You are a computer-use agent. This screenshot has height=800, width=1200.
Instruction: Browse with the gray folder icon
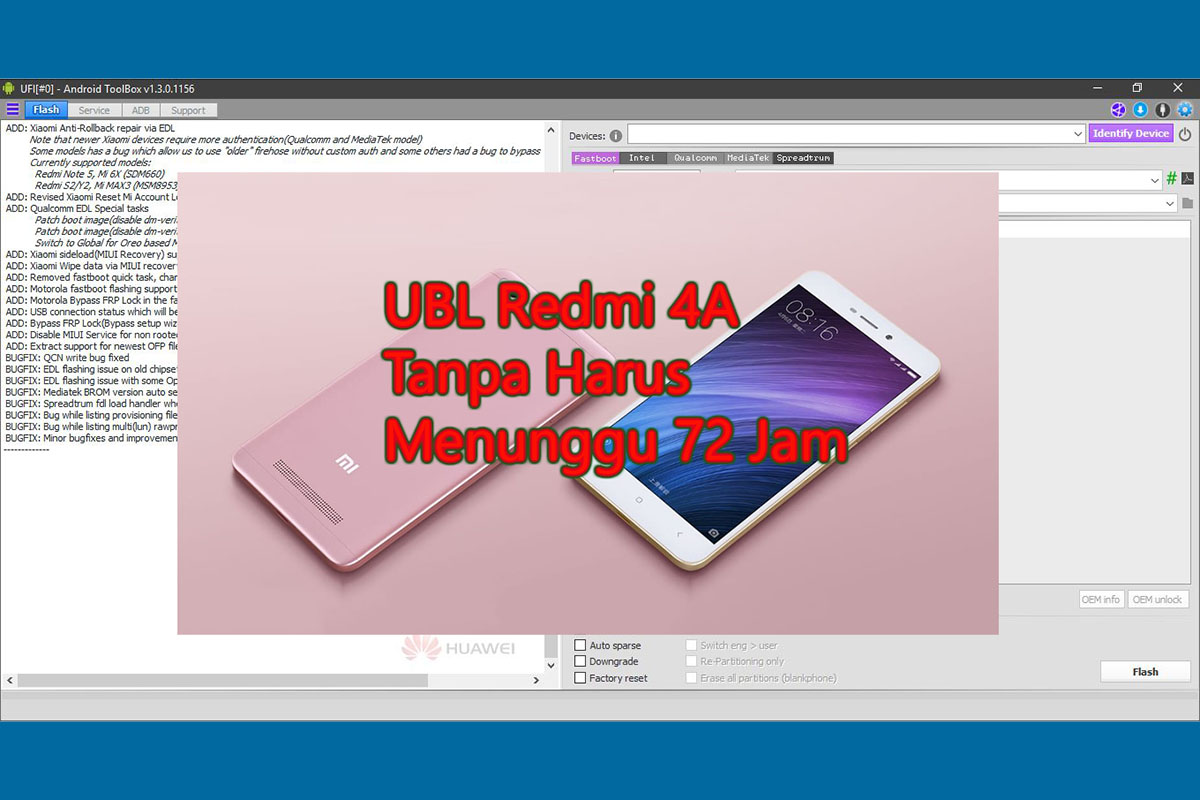pos(1187,203)
